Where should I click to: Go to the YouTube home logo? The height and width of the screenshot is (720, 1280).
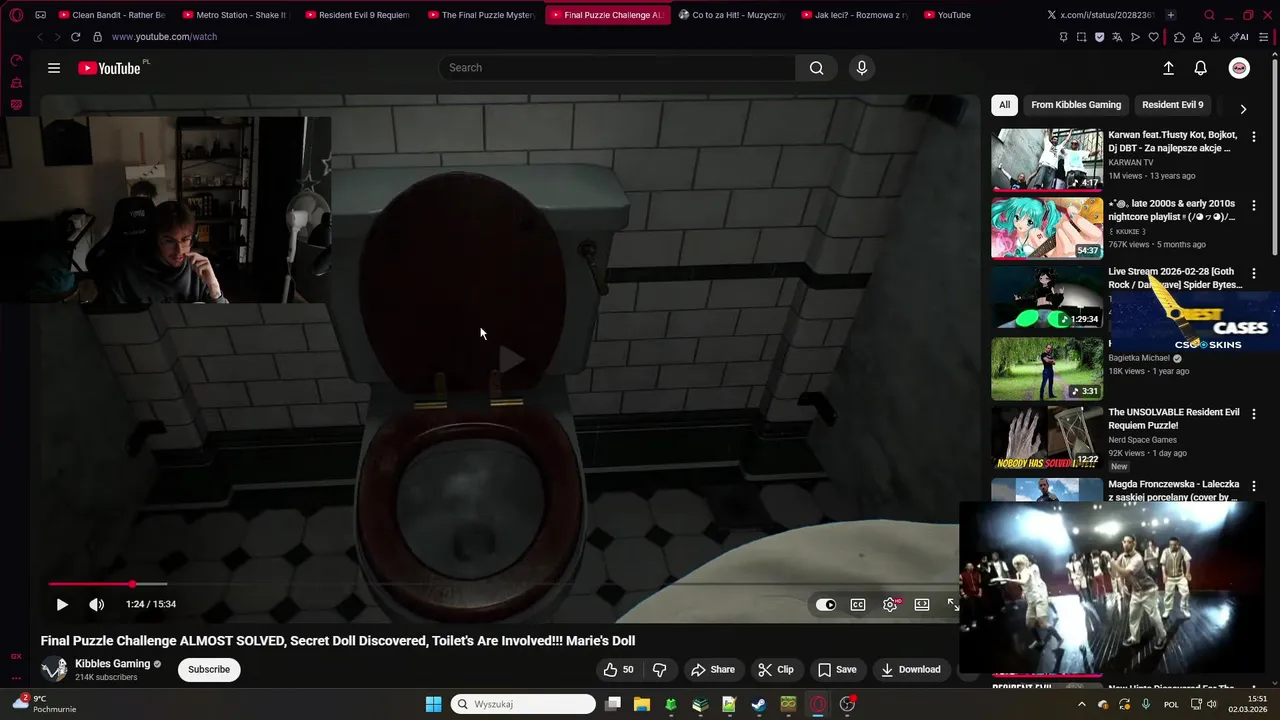110,68
